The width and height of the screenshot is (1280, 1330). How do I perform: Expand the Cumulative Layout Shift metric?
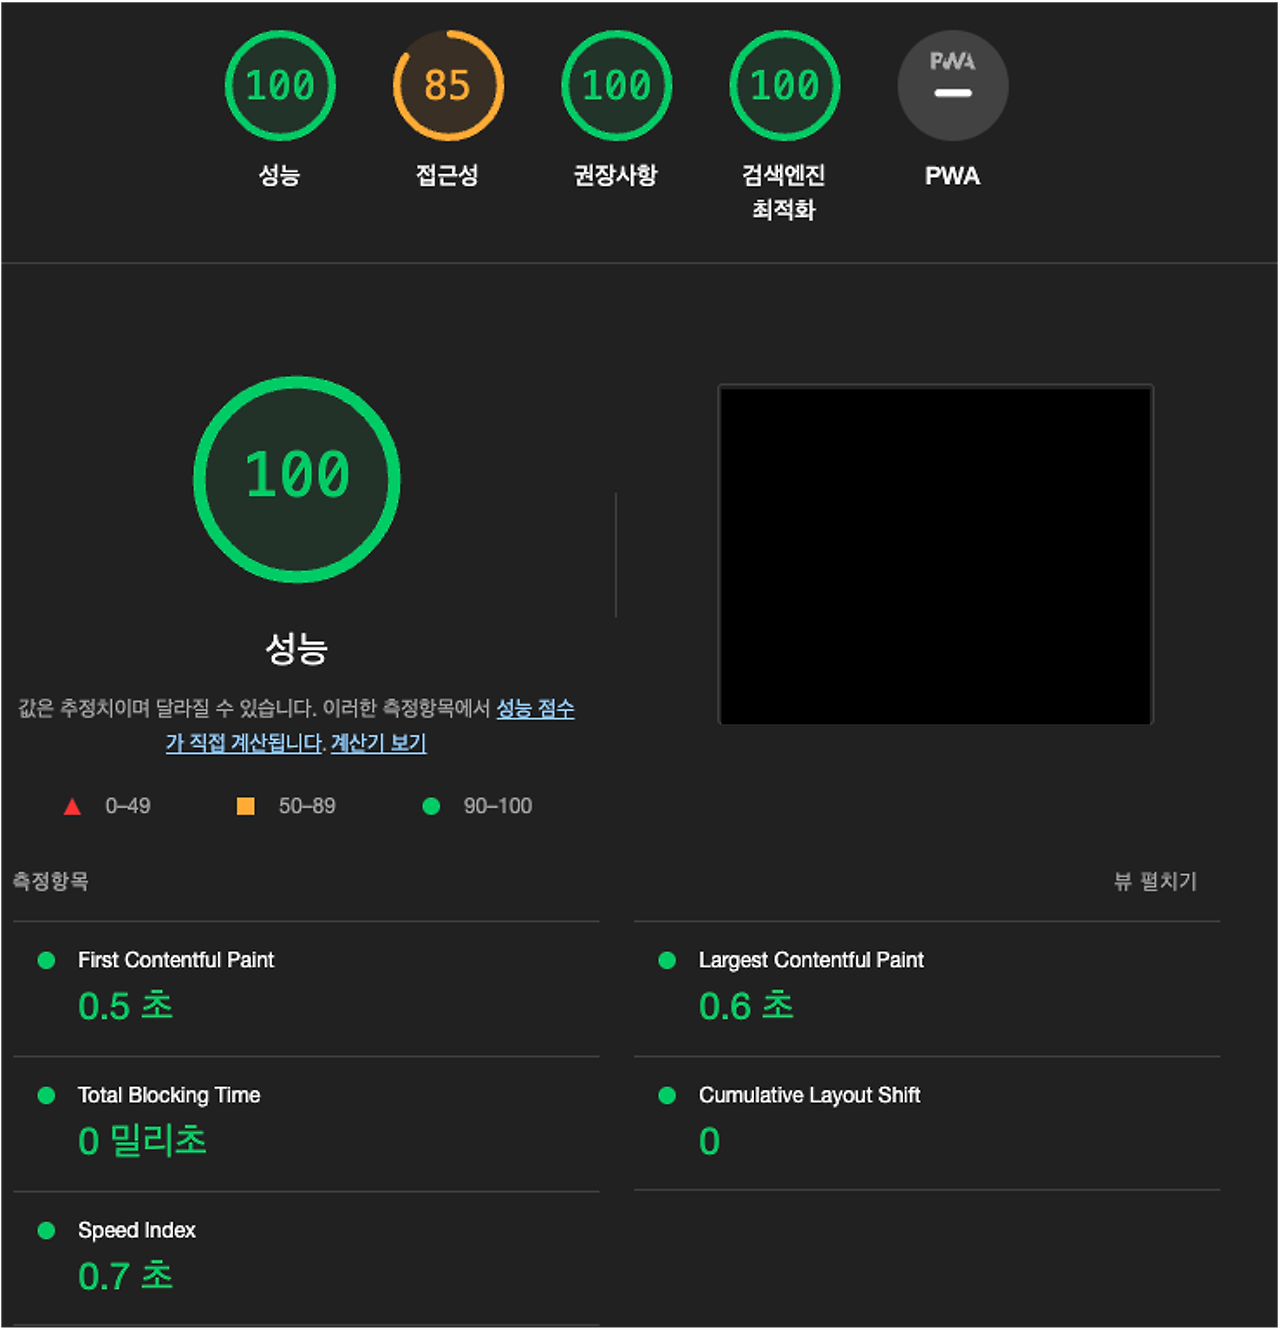[x=809, y=1095]
